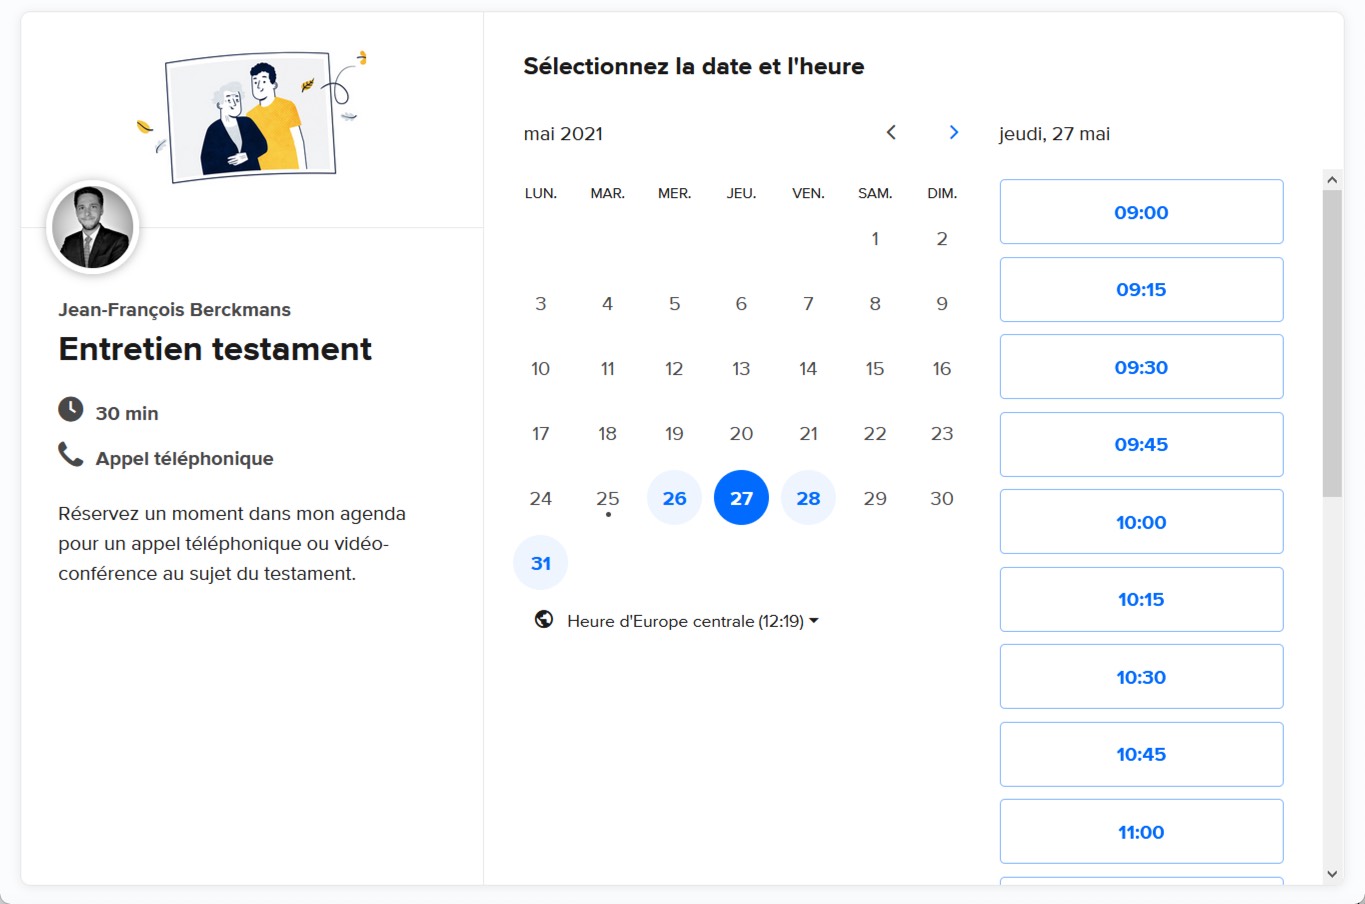Book the 10:15 time slot

tap(1141, 599)
